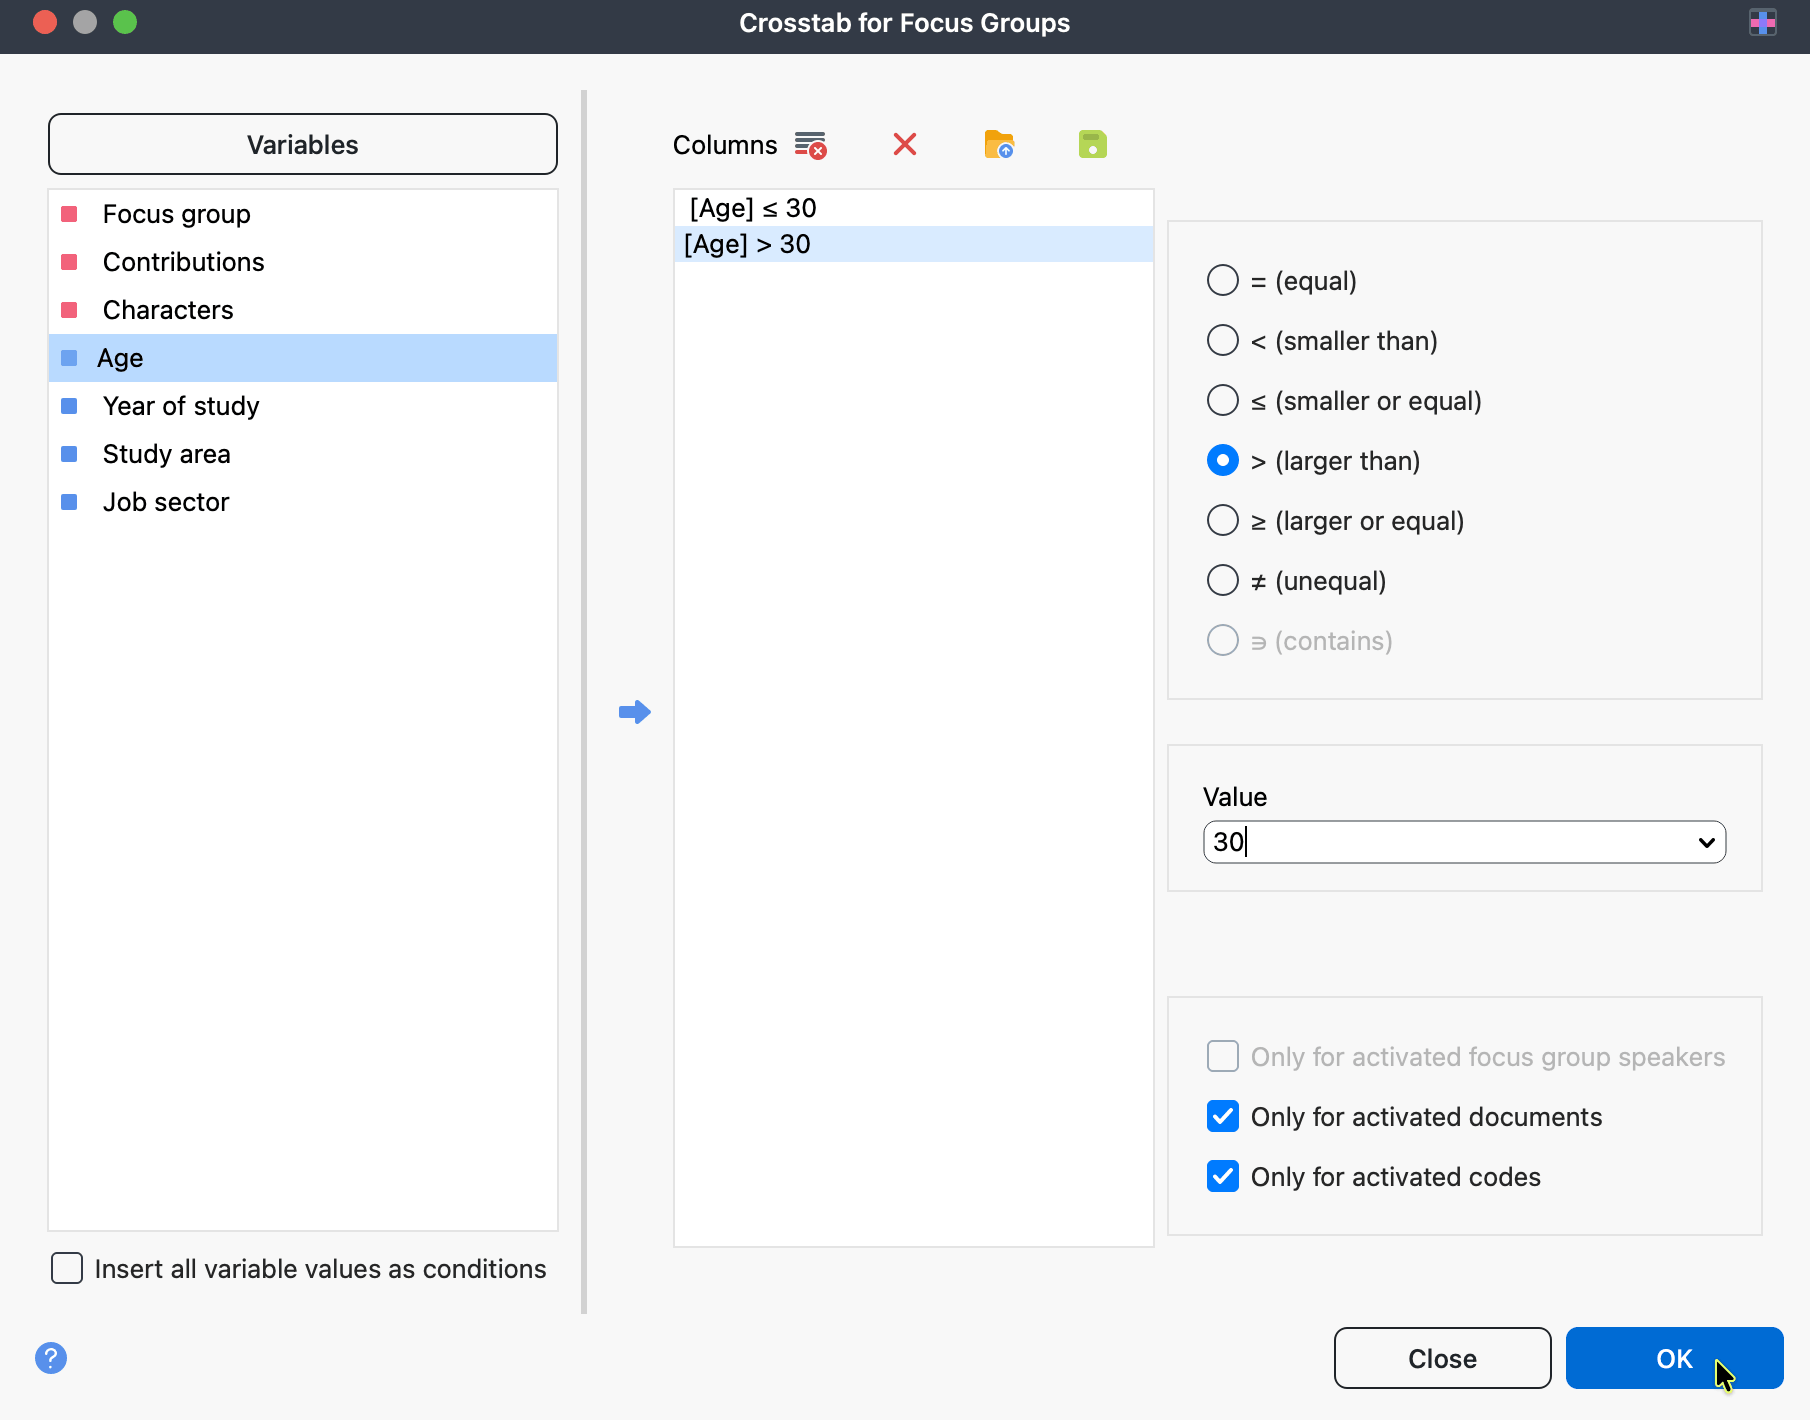Choose > (larger than) operator
The height and width of the screenshot is (1420, 1810).
(x=1223, y=461)
